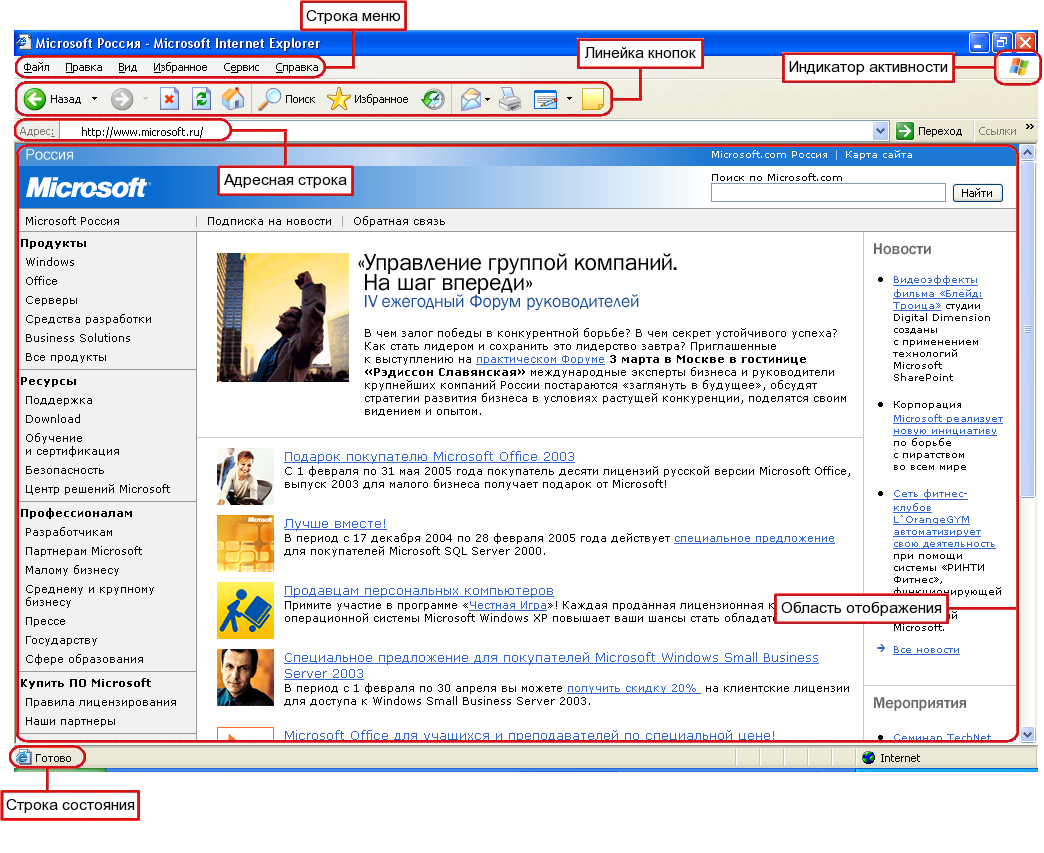Click the scrollbar down arrow
This screenshot has width=1044, height=853.
pos(1028,734)
